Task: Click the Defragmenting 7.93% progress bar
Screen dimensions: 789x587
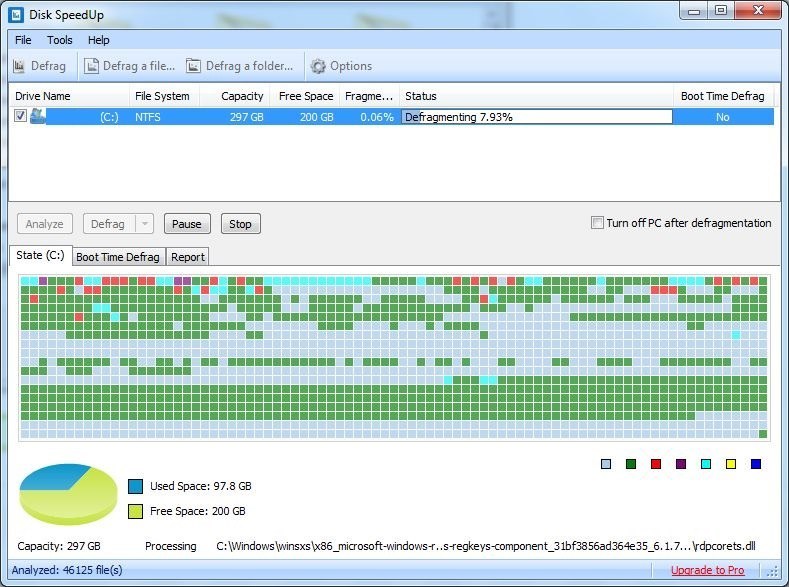Action: (537, 117)
